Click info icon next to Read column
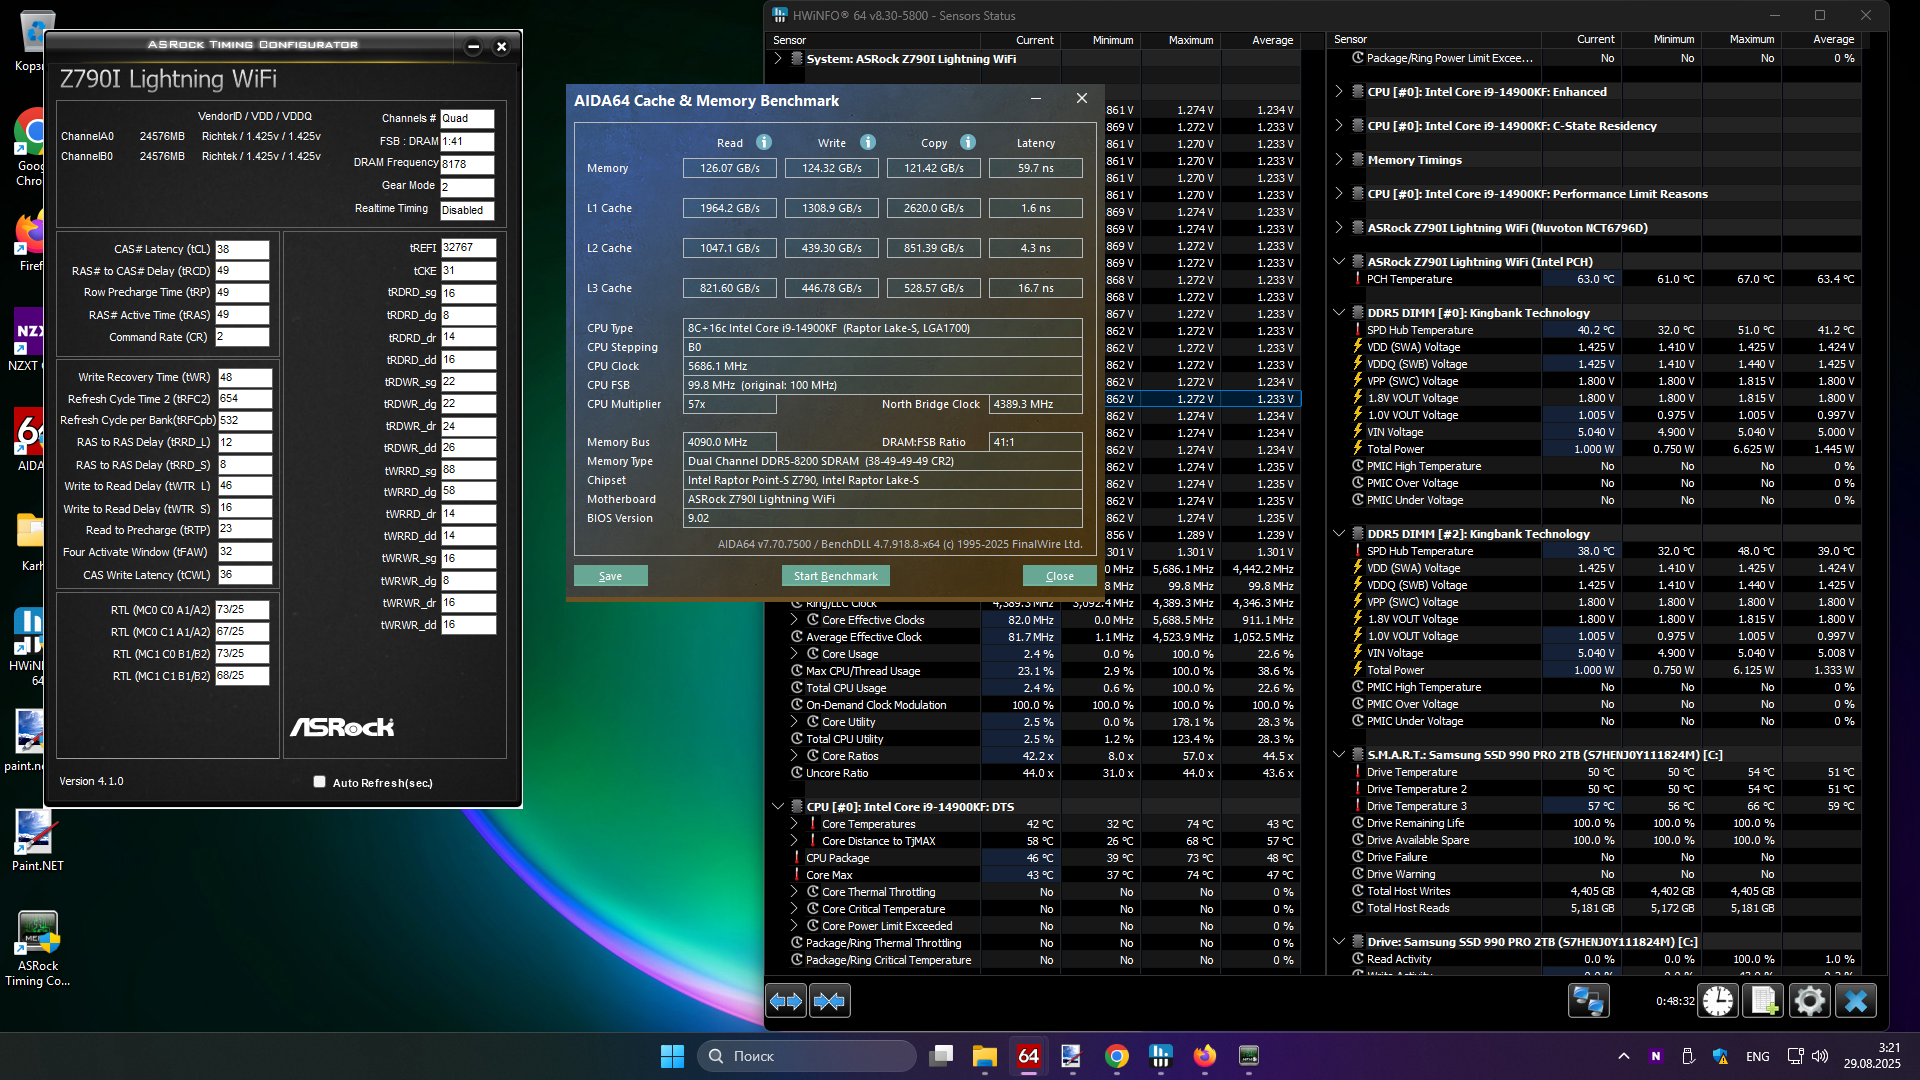The image size is (1920, 1080). [x=764, y=143]
